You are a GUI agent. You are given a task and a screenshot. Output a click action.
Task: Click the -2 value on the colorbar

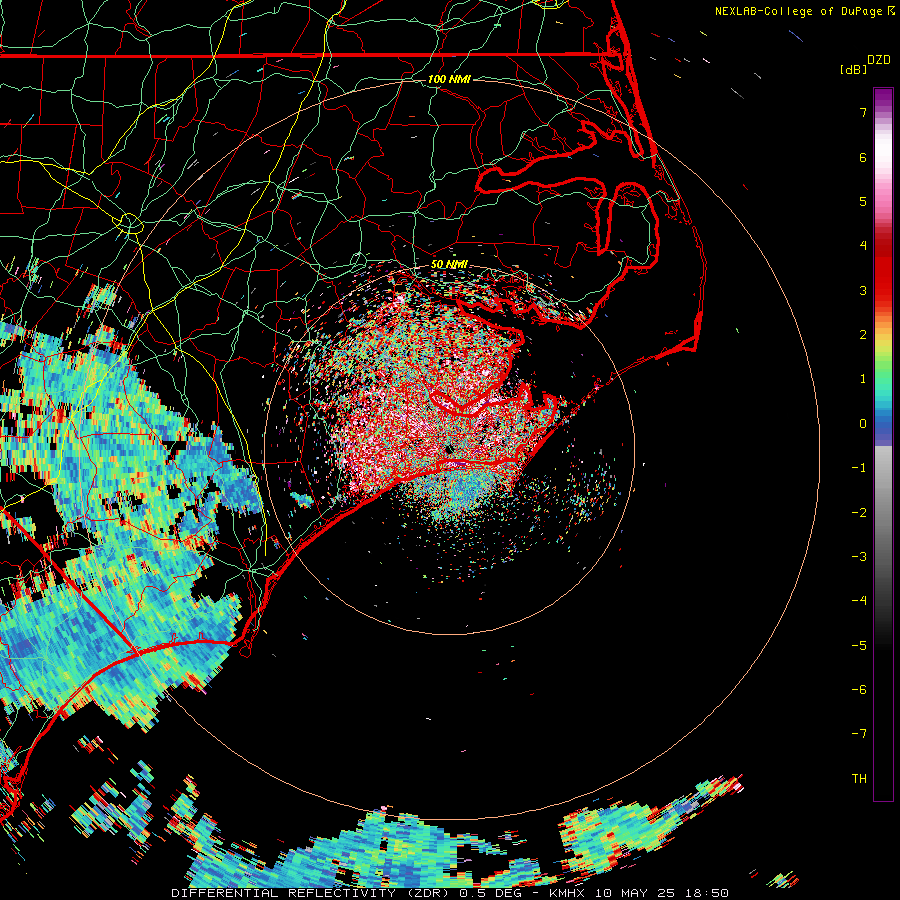point(859,513)
